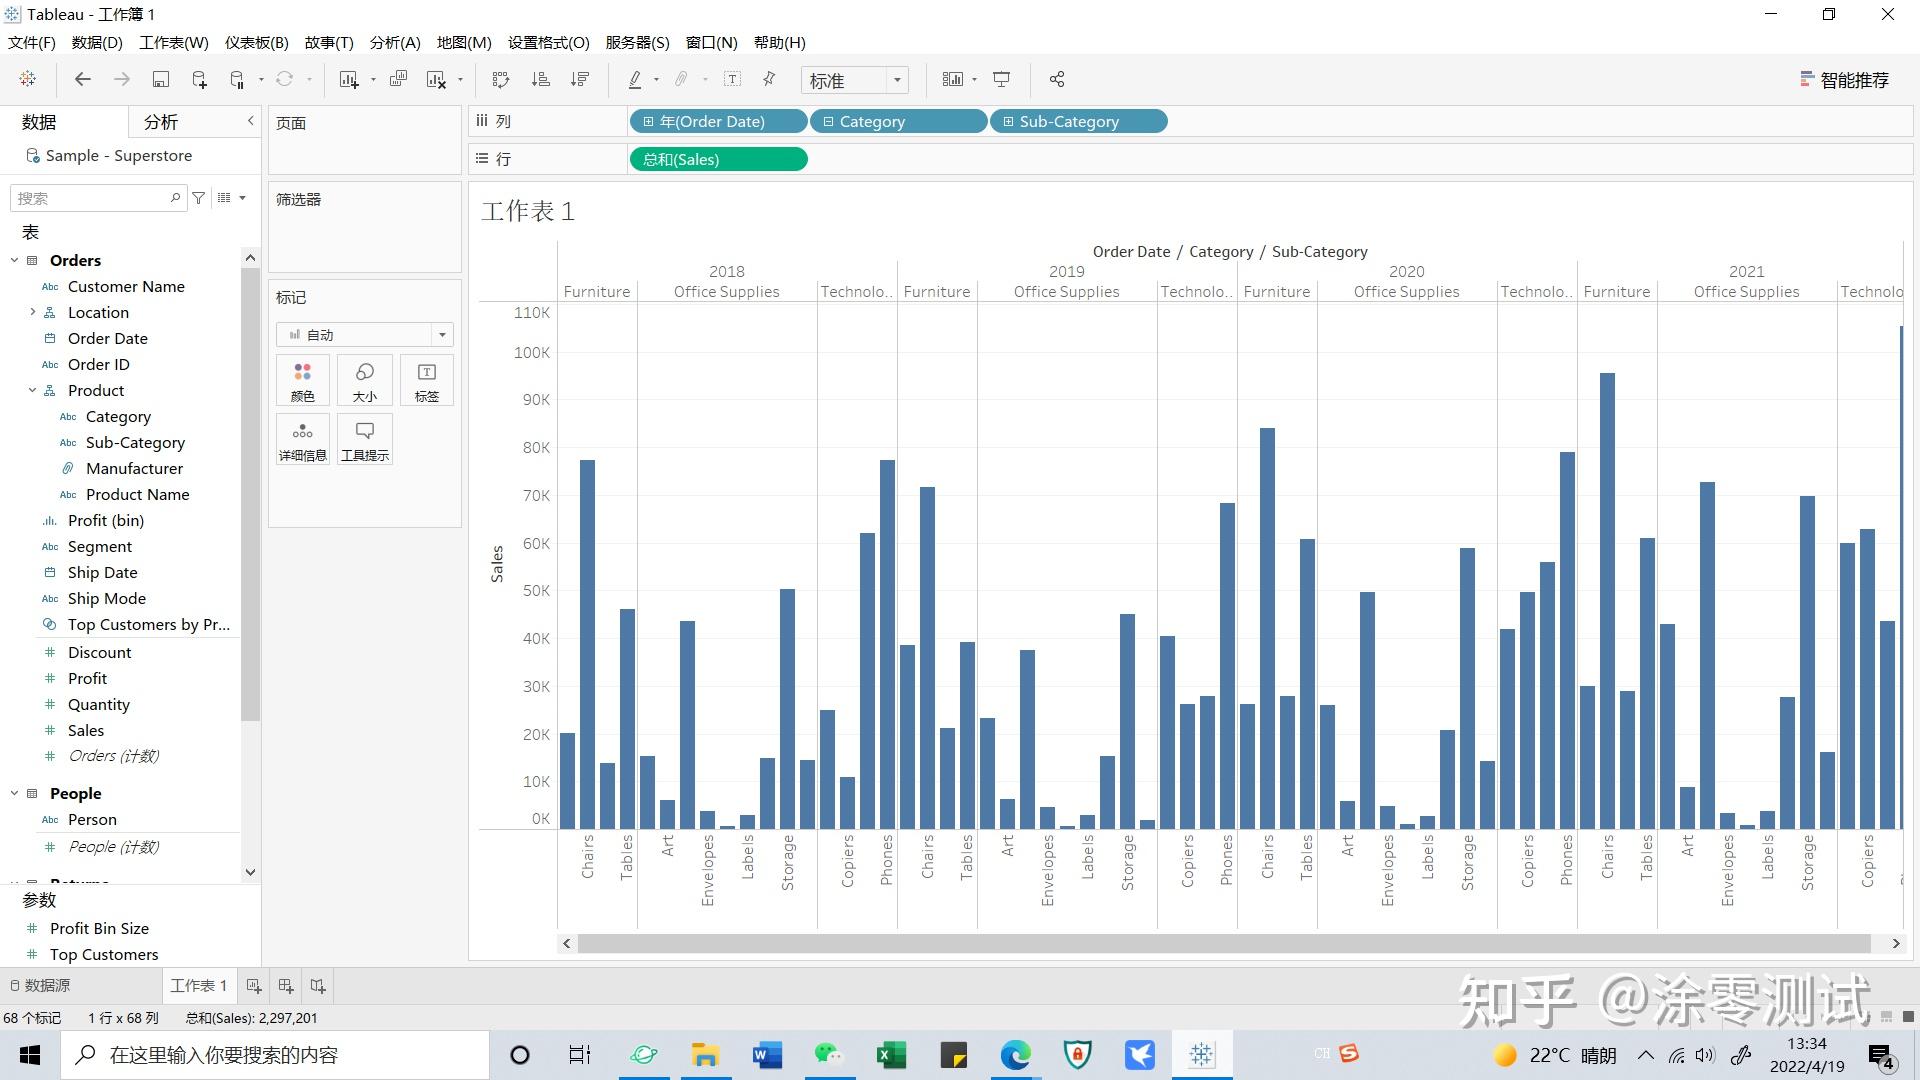Open the 颜色 shelf on the Marks card
1920x1080 pixels.
[302, 380]
